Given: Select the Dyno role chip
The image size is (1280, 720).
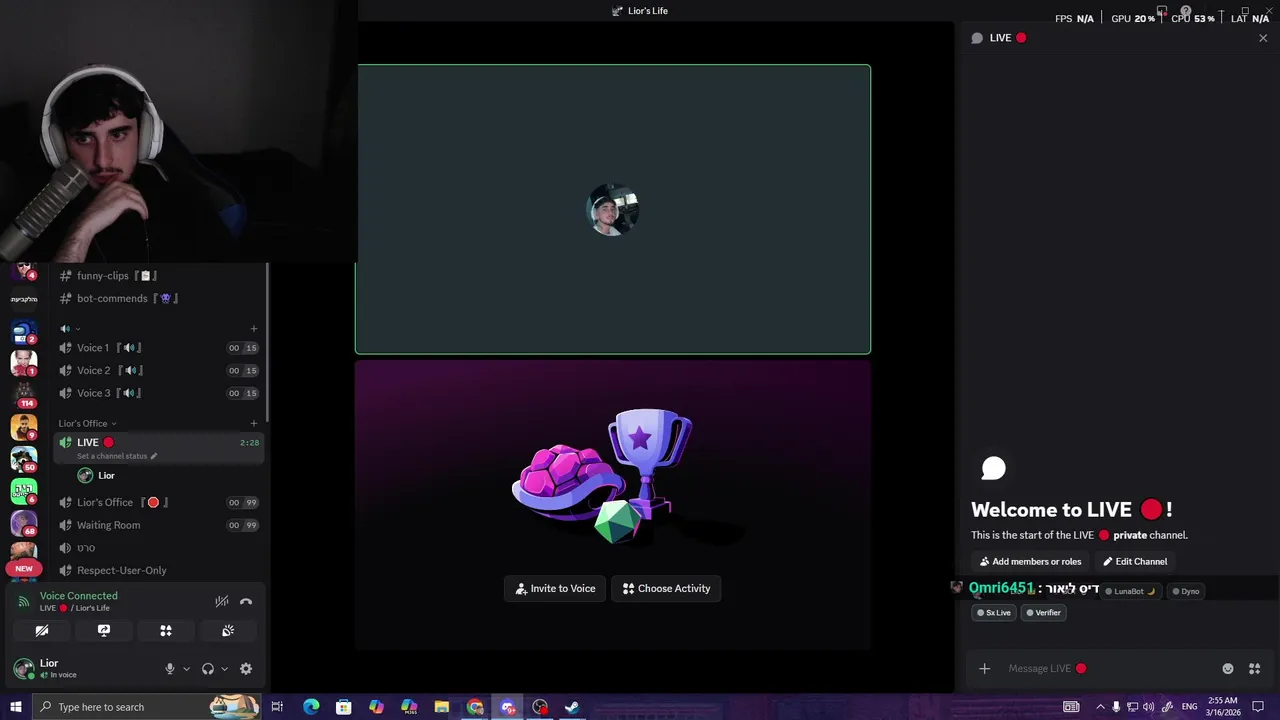Looking at the screenshot, I should [x=1185, y=591].
